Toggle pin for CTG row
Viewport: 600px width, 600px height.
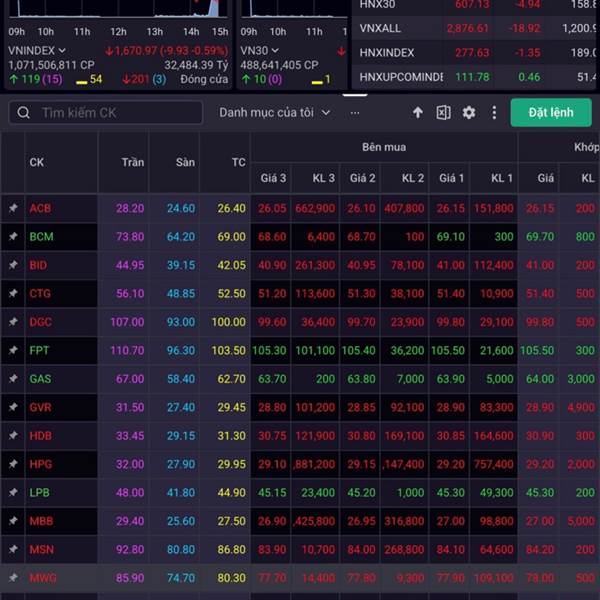click(x=13, y=293)
